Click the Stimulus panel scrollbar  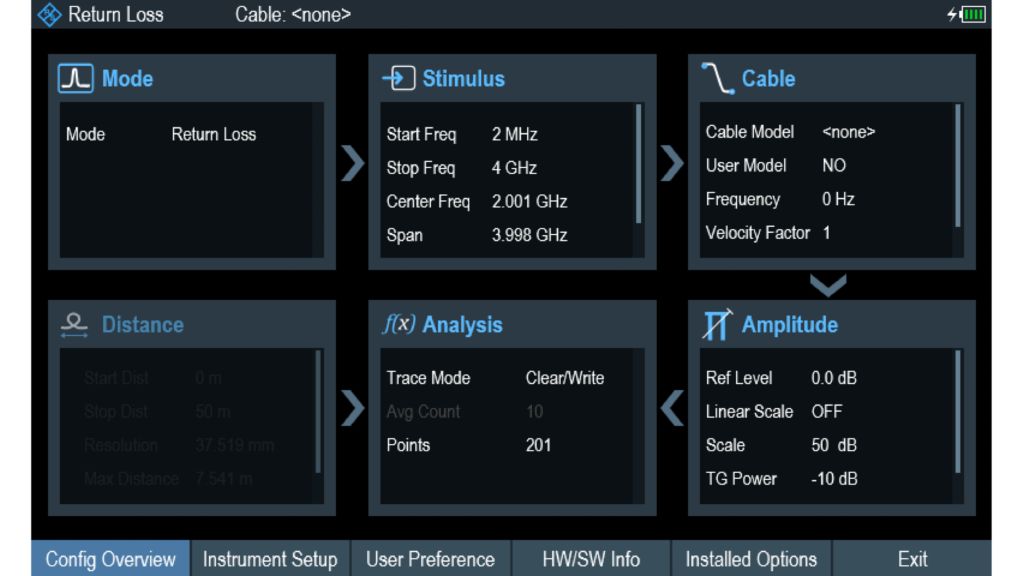coord(639,165)
